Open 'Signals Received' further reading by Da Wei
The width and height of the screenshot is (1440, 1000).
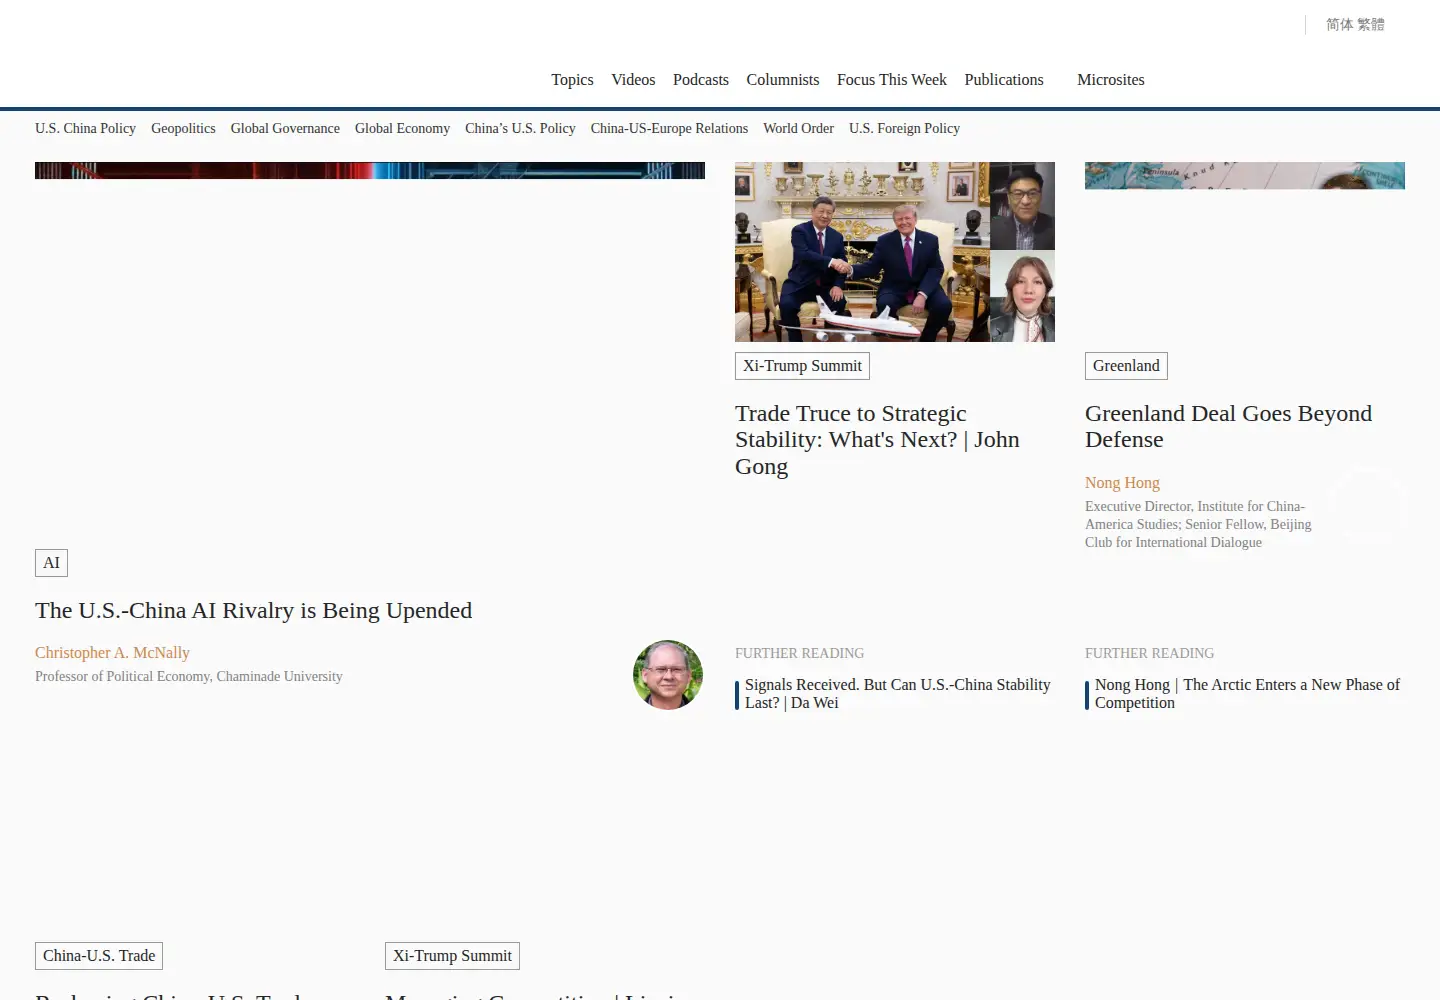pos(897,694)
